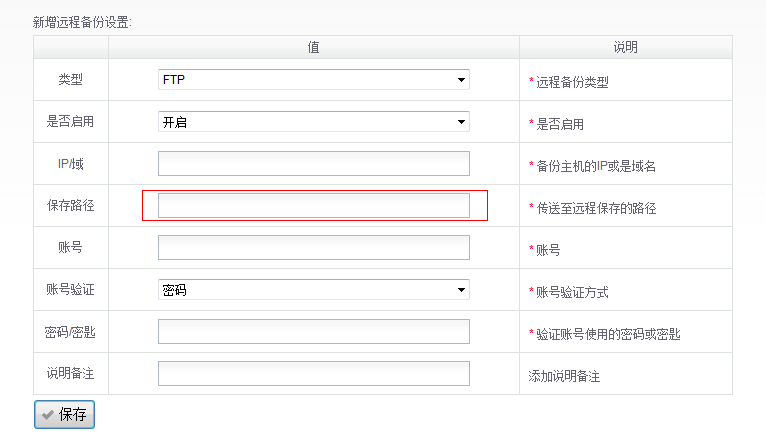The height and width of the screenshot is (445, 766).
Task: Open the 类型 dropdown showing FTP
Action: (x=313, y=80)
